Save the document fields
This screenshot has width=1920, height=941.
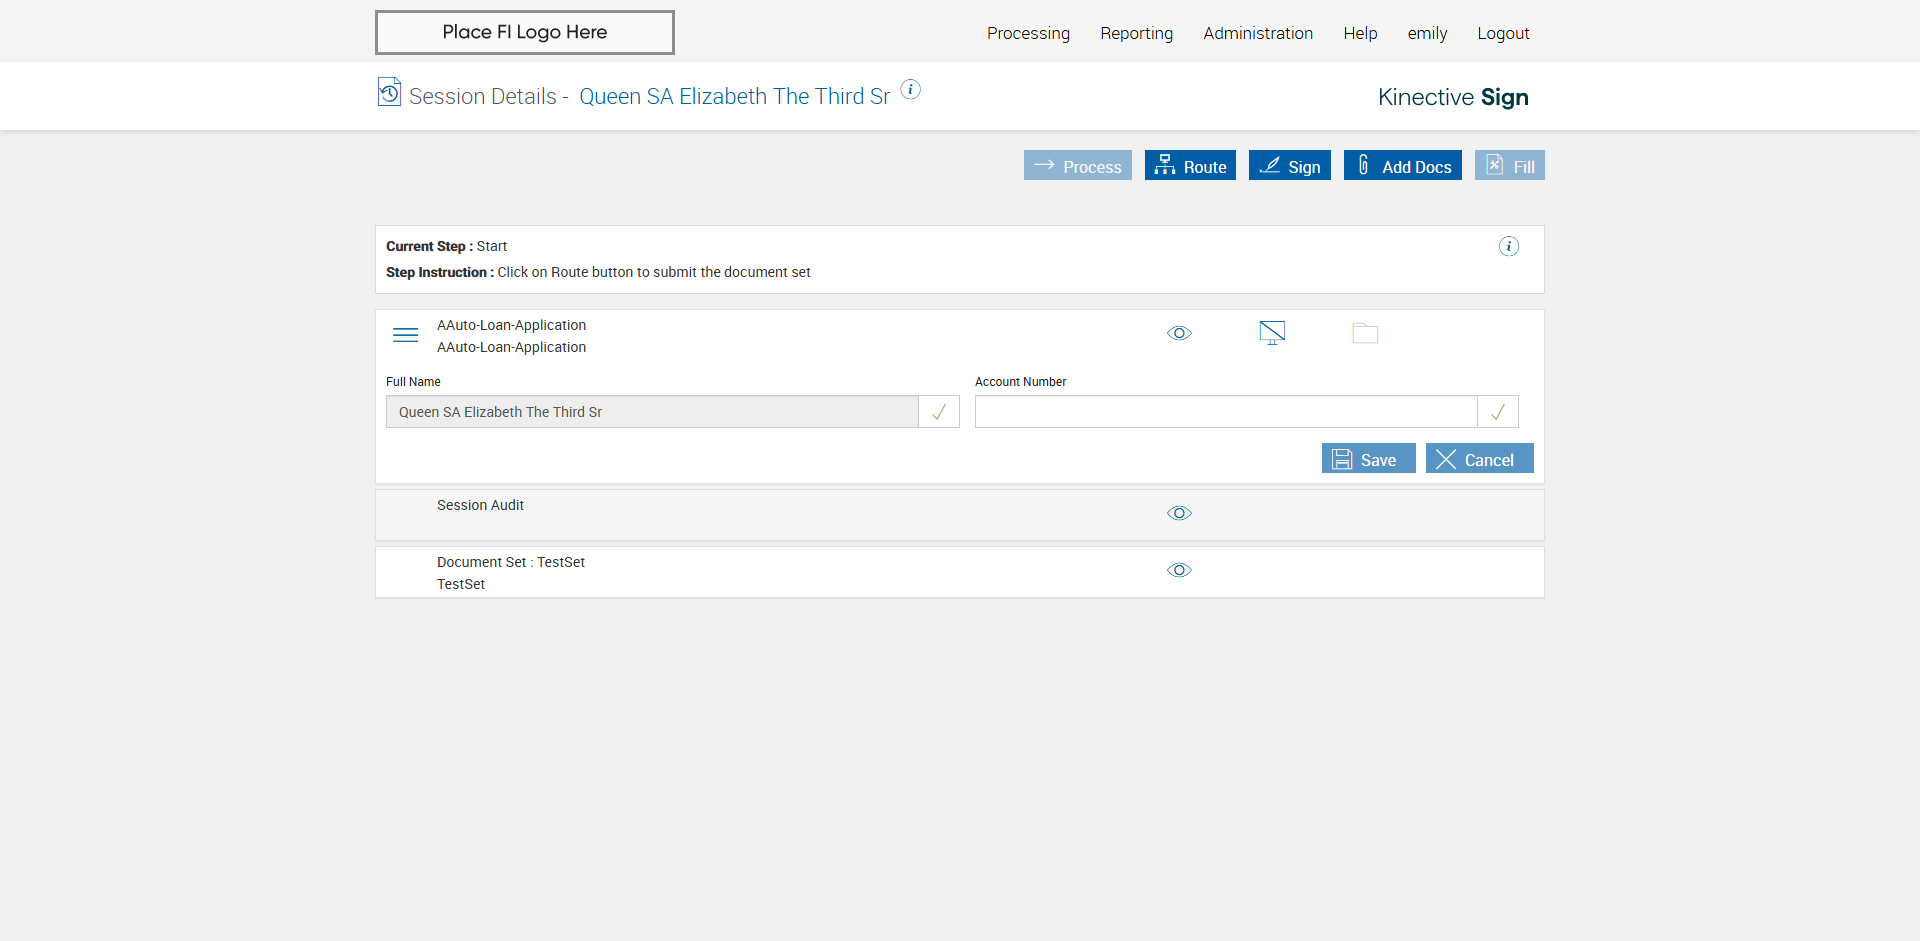(x=1369, y=458)
